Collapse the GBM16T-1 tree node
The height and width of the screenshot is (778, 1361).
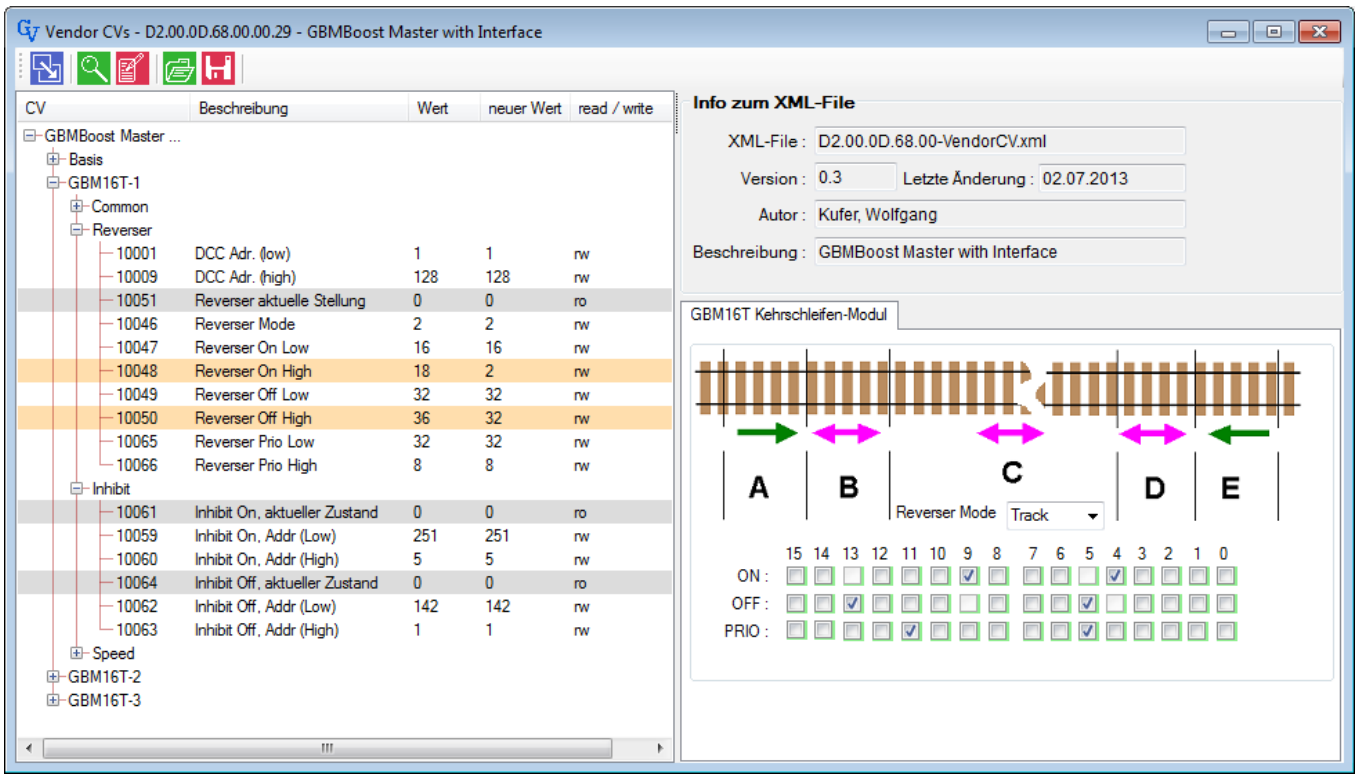53,183
